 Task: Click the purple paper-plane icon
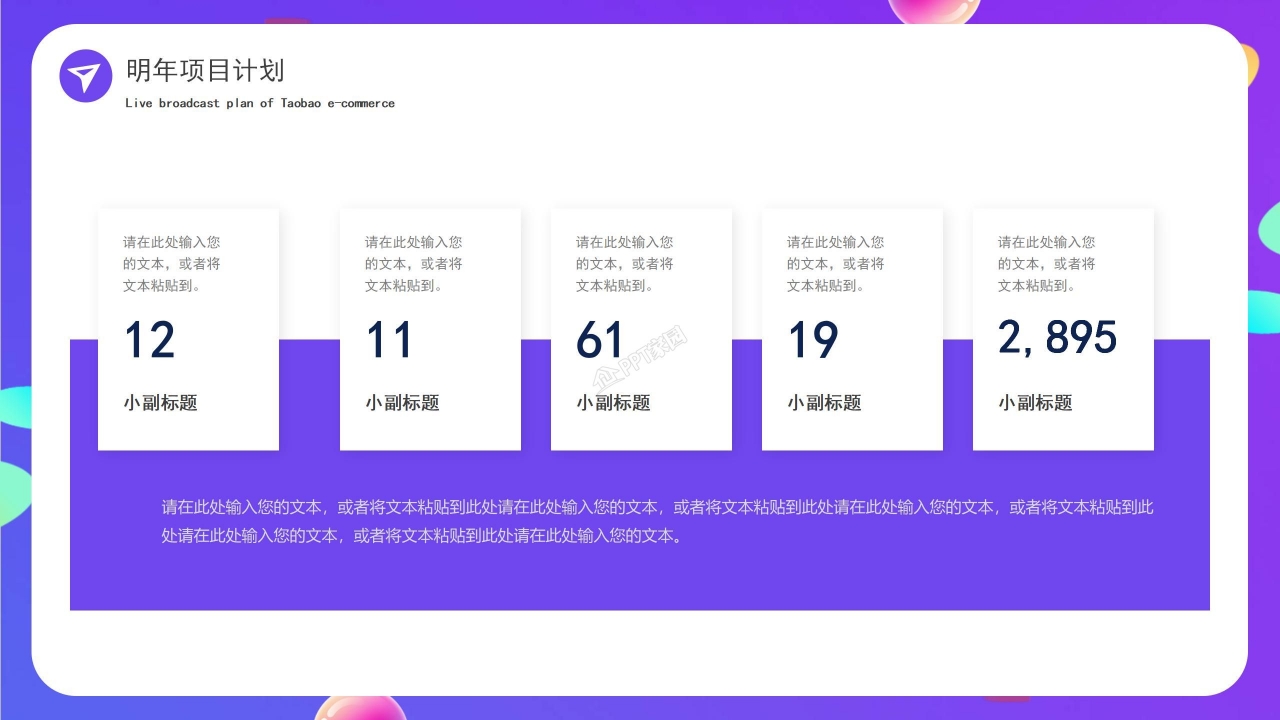[86, 76]
